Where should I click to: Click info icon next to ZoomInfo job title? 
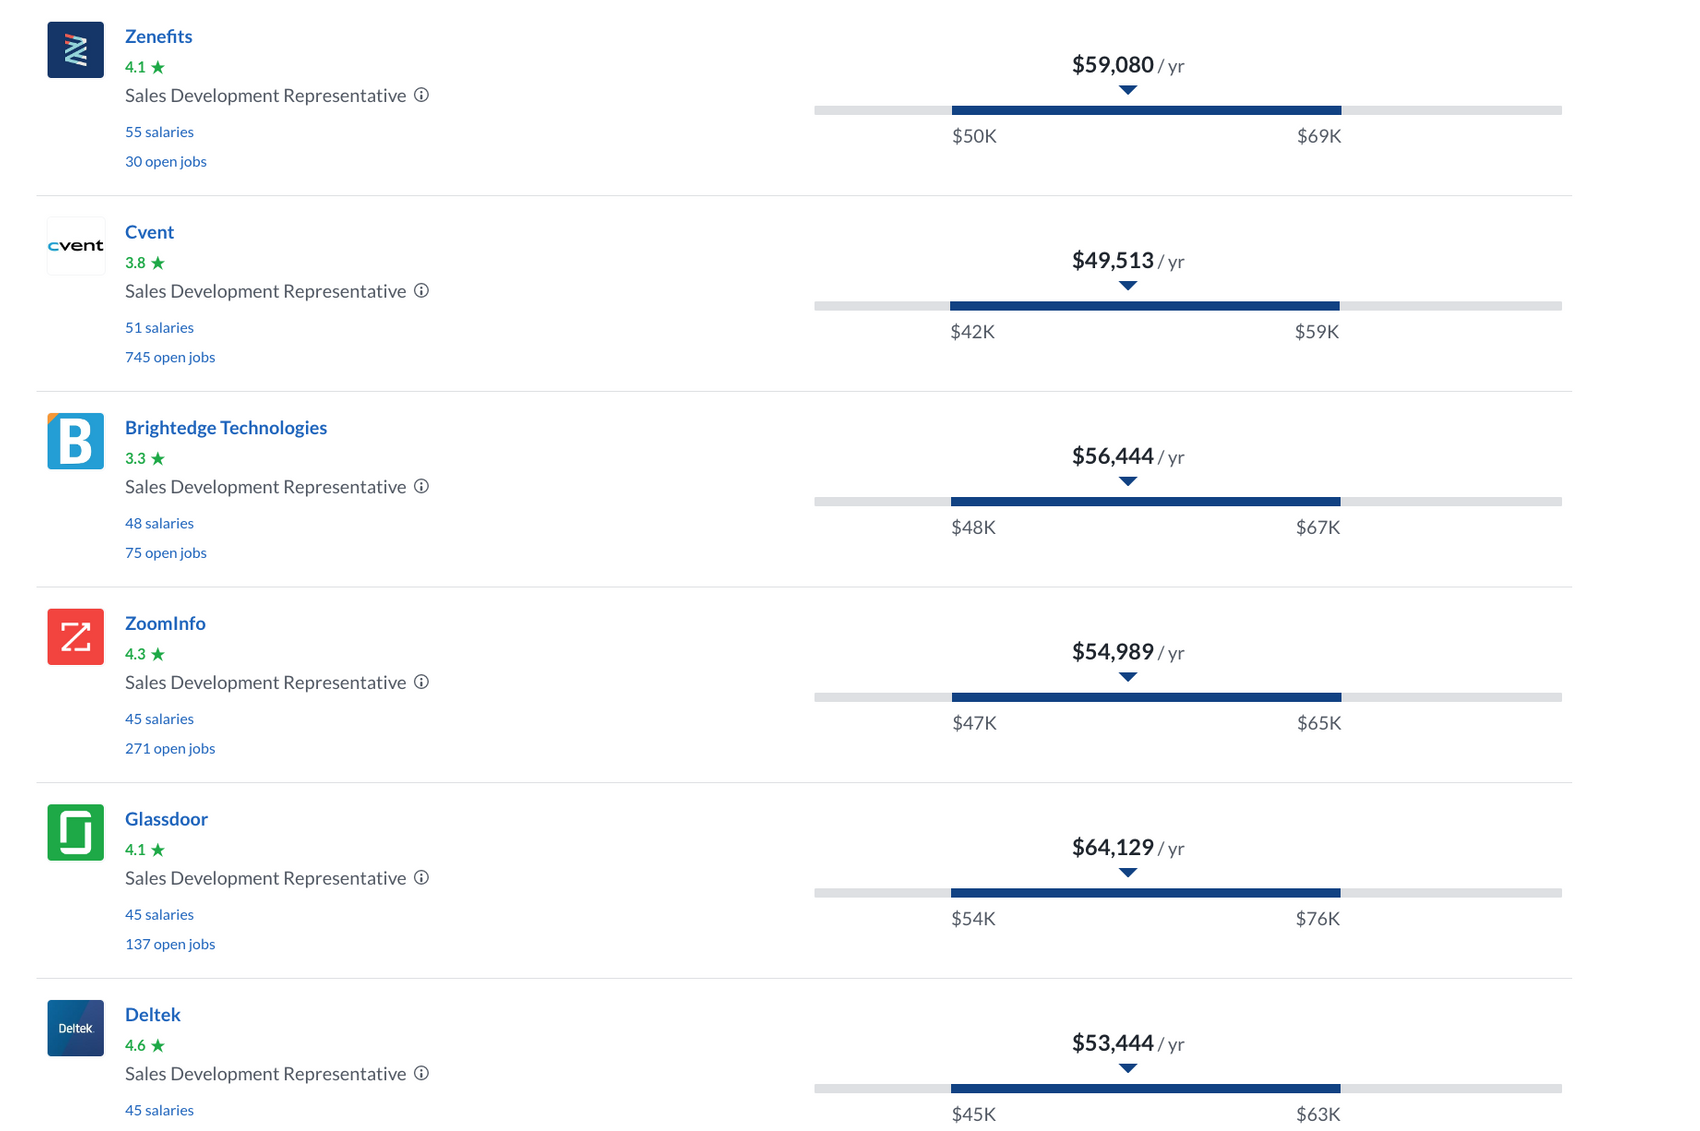point(421,682)
